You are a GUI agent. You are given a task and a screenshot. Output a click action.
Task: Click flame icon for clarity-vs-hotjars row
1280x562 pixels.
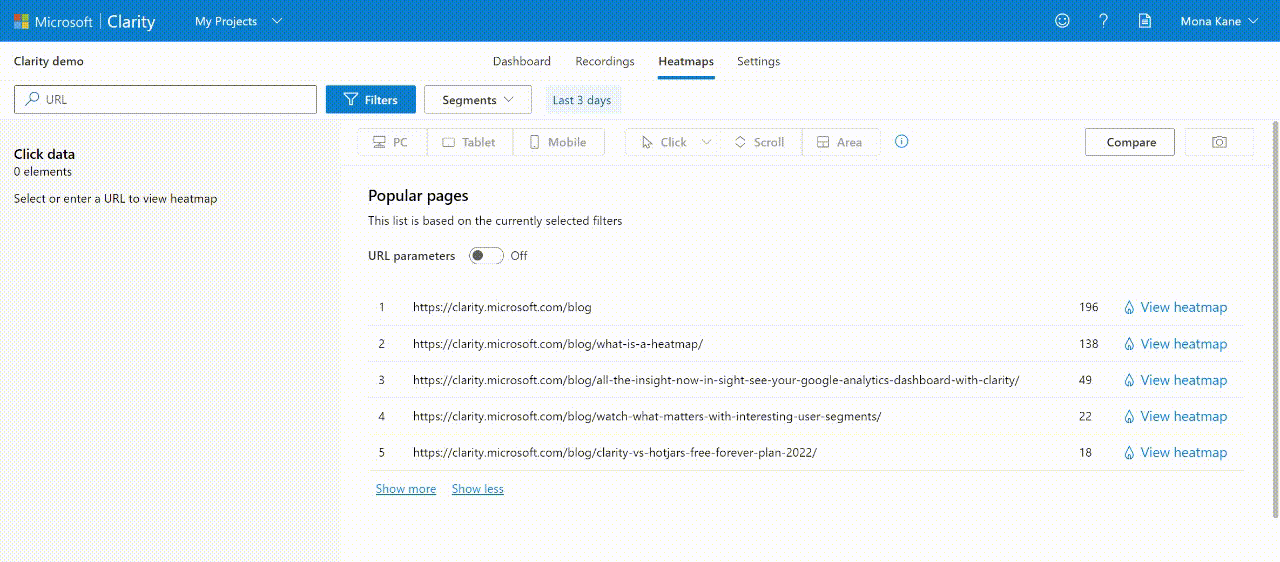click(1129, 453)
